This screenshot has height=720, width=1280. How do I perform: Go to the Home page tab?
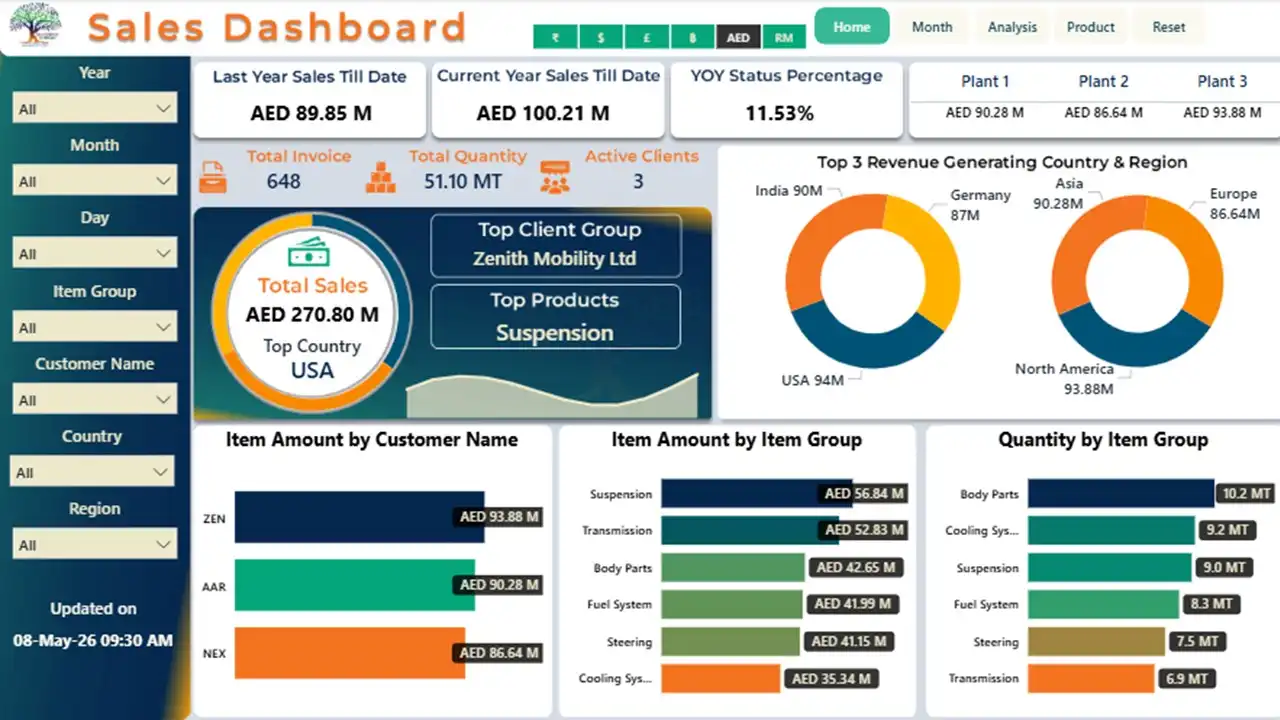[852, 27]
